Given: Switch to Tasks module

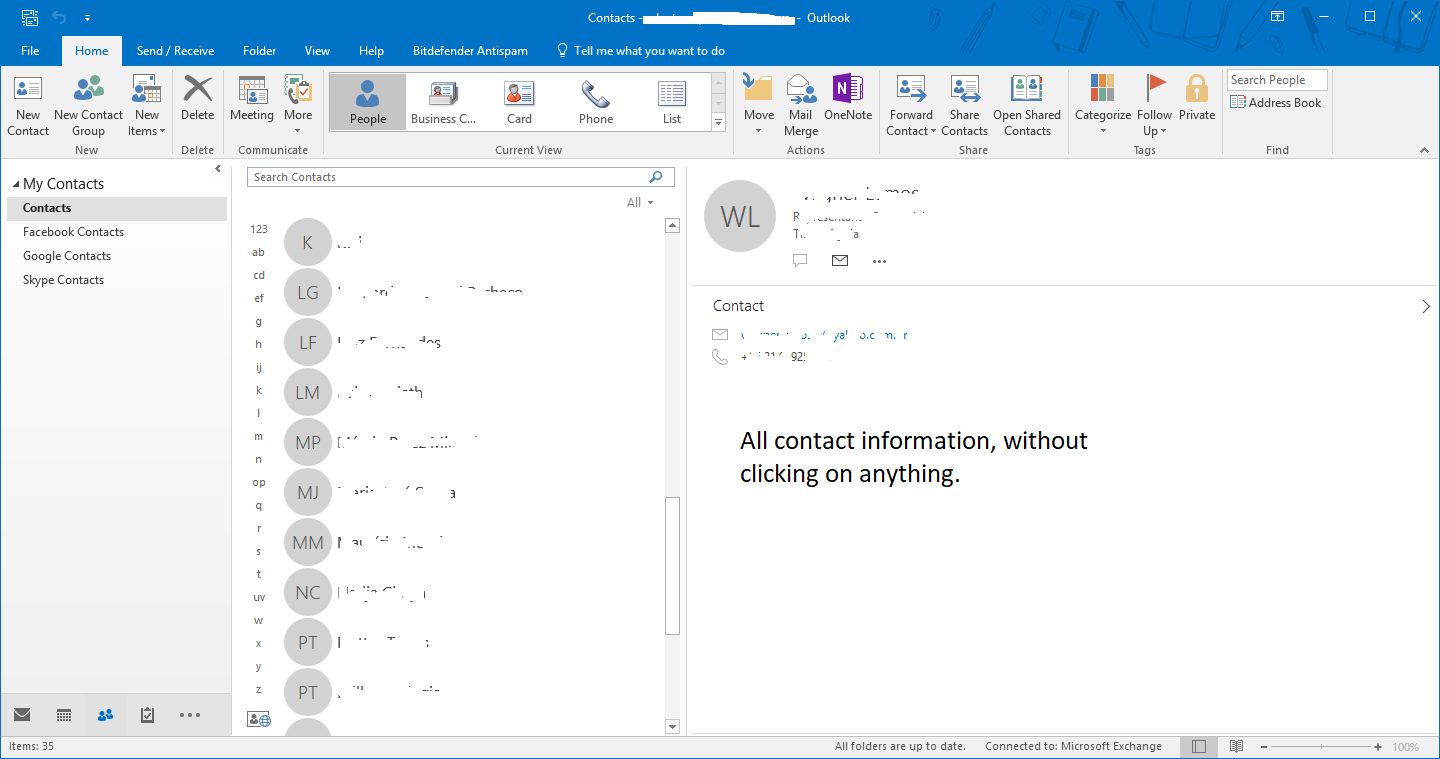Looking at the screenshot, I should (148, 715).
